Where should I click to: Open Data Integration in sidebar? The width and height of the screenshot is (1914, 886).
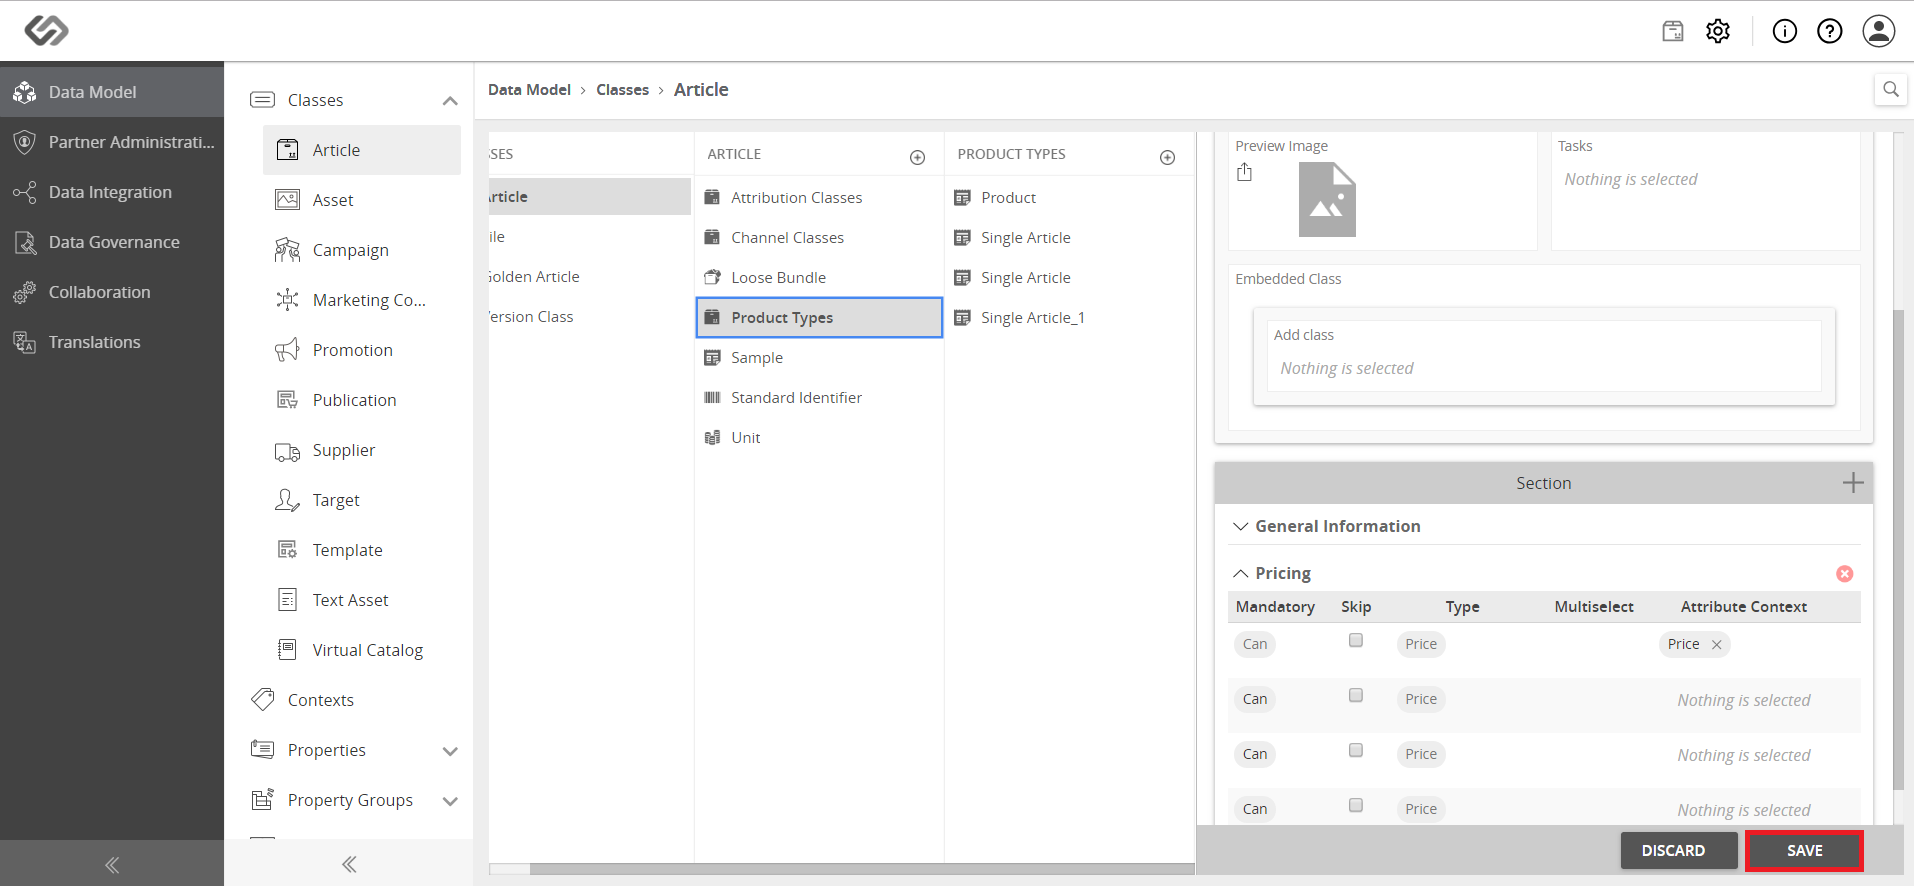[112, 192]
